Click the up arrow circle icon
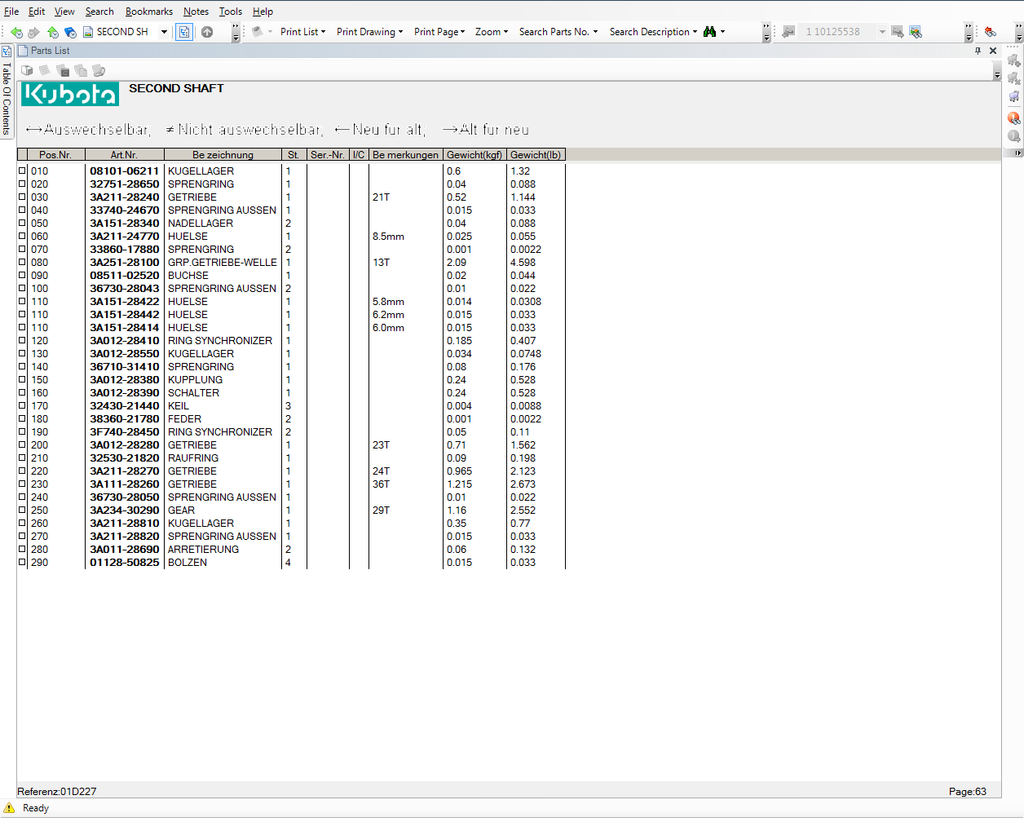The image size is (1024, 818). pyautogui.click(x=207, y=32)
